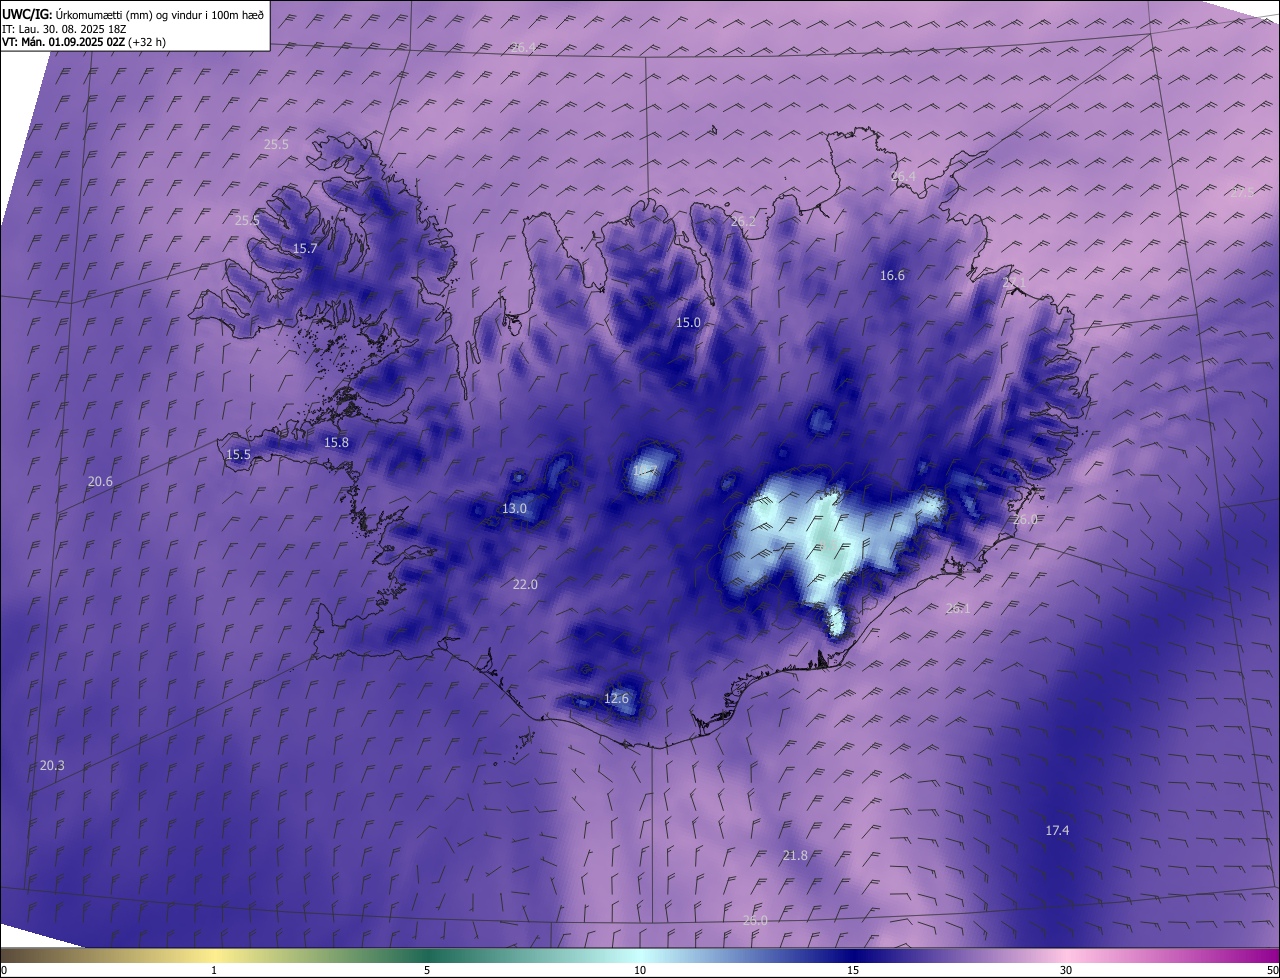Screen dimensions: 1280x978
Task: Click the 27.5 value at the east edge
Action: [1241, 192]
